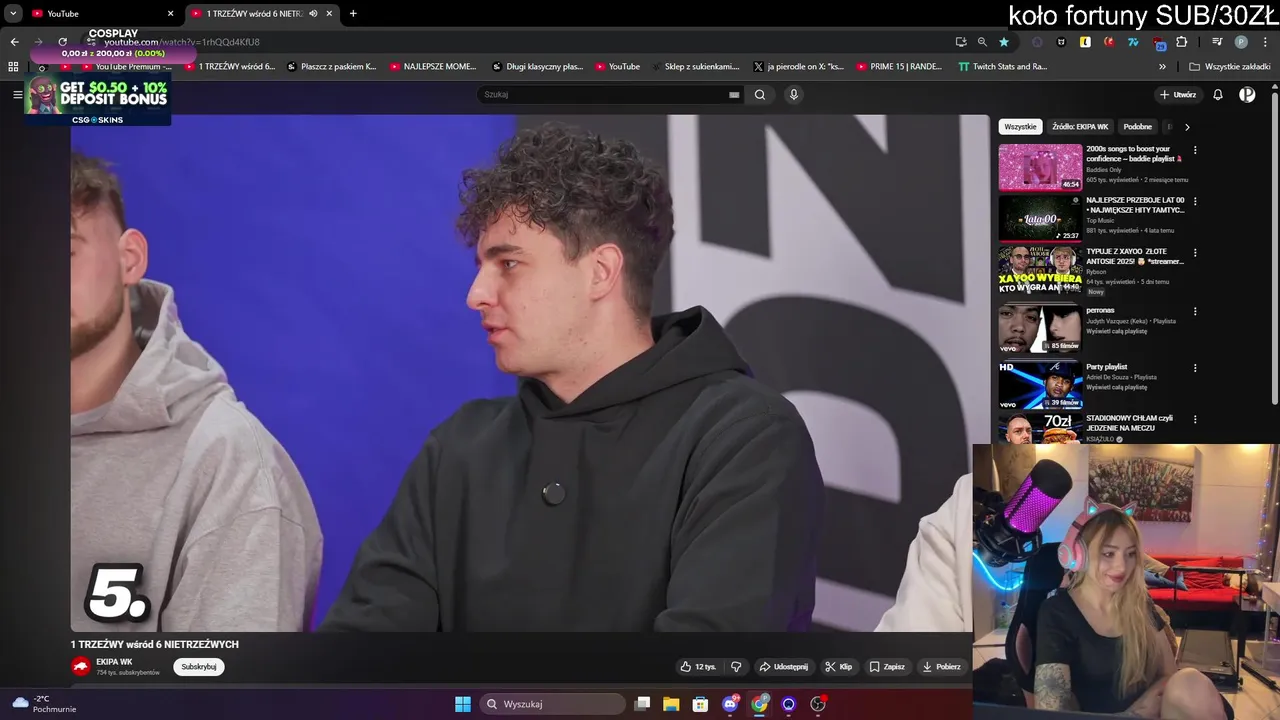Viewport: 1280px width, 720px height.
Task: Mute audio on the 1 TRZEŹWY tab
Action: [314, 13]
